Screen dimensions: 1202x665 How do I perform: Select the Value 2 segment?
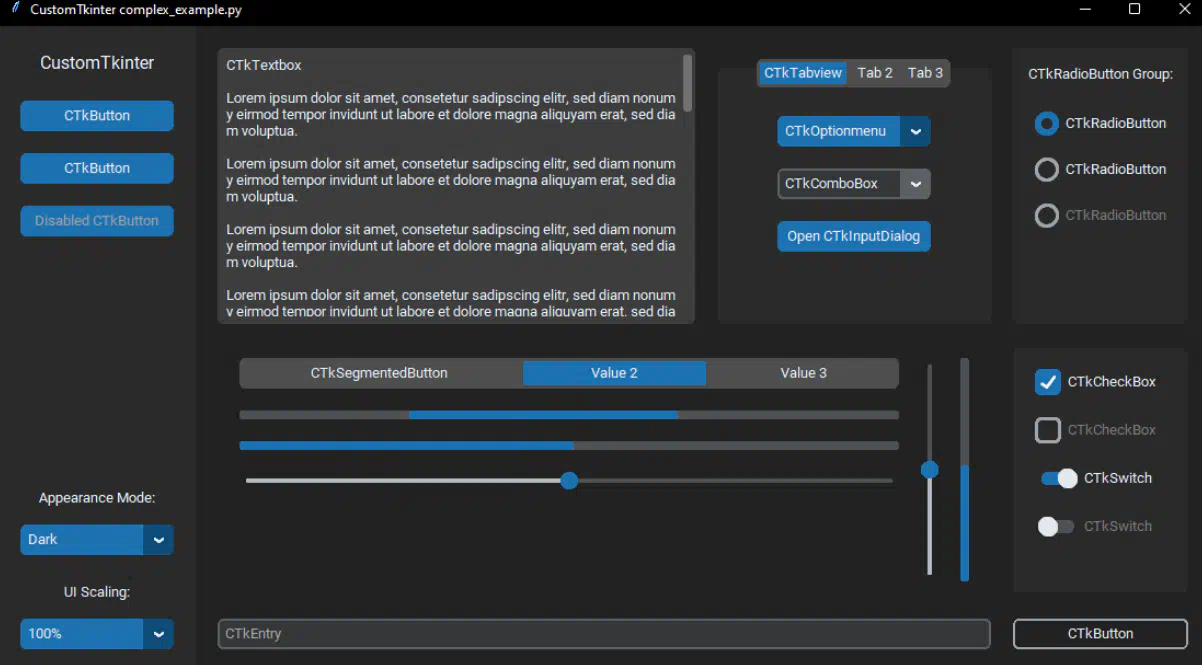click(x=614, y=374)
